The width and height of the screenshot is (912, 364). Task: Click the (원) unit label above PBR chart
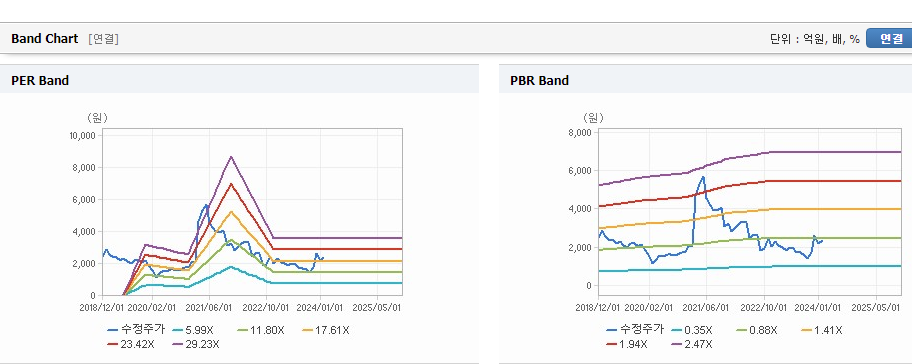point(593,118)
